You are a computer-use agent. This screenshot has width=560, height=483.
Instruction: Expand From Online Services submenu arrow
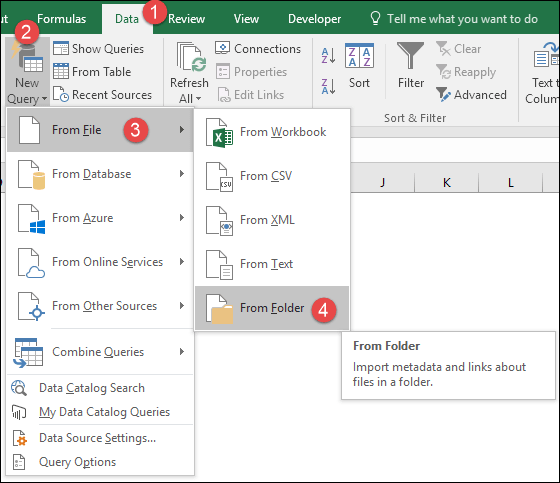click(182, 262)
